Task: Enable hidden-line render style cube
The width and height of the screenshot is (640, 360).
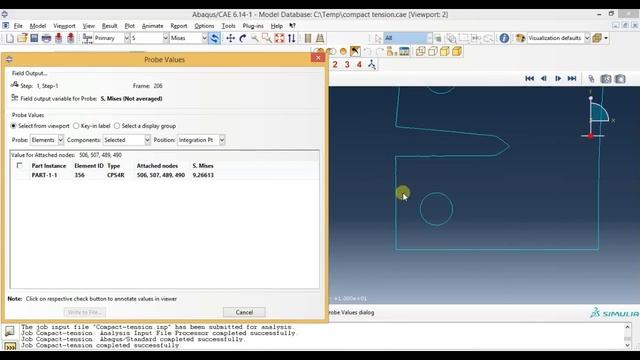Action: 433,51
